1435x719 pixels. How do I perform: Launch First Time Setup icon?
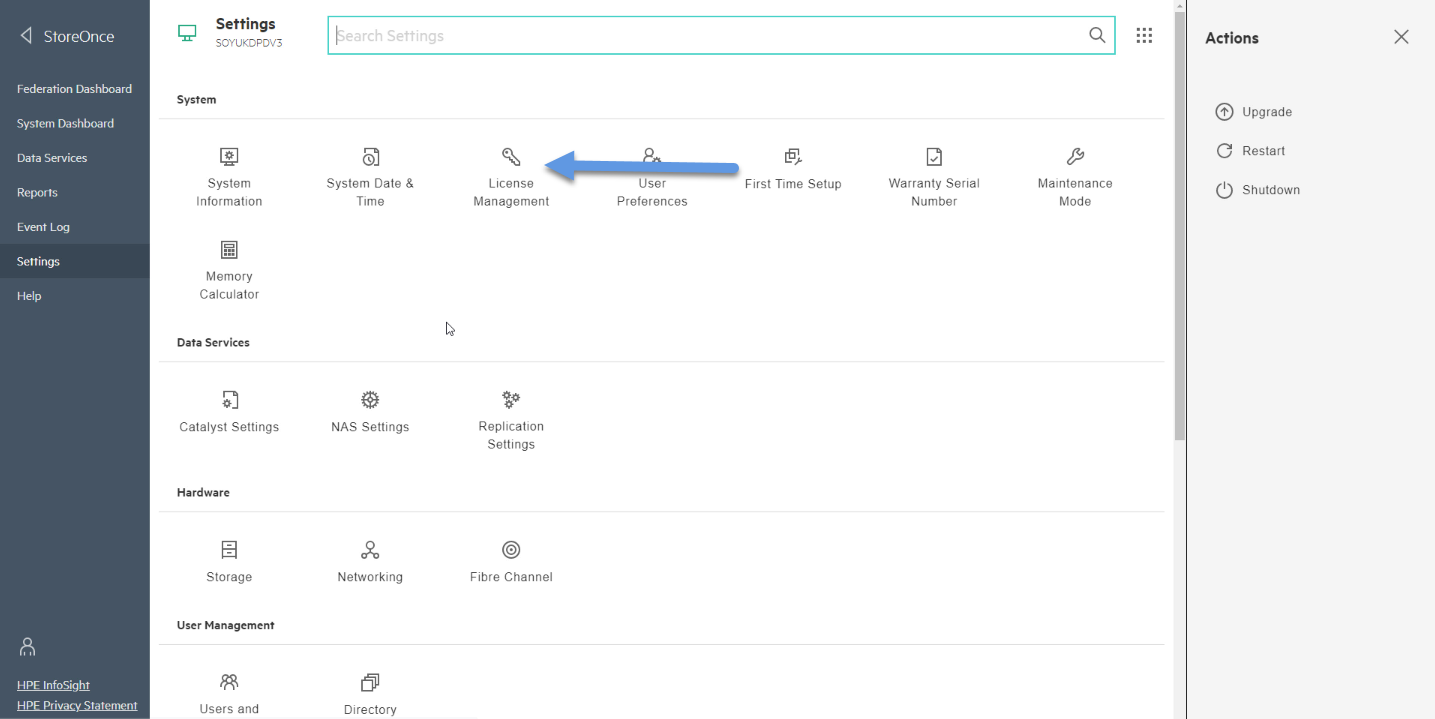click(793, 157)
